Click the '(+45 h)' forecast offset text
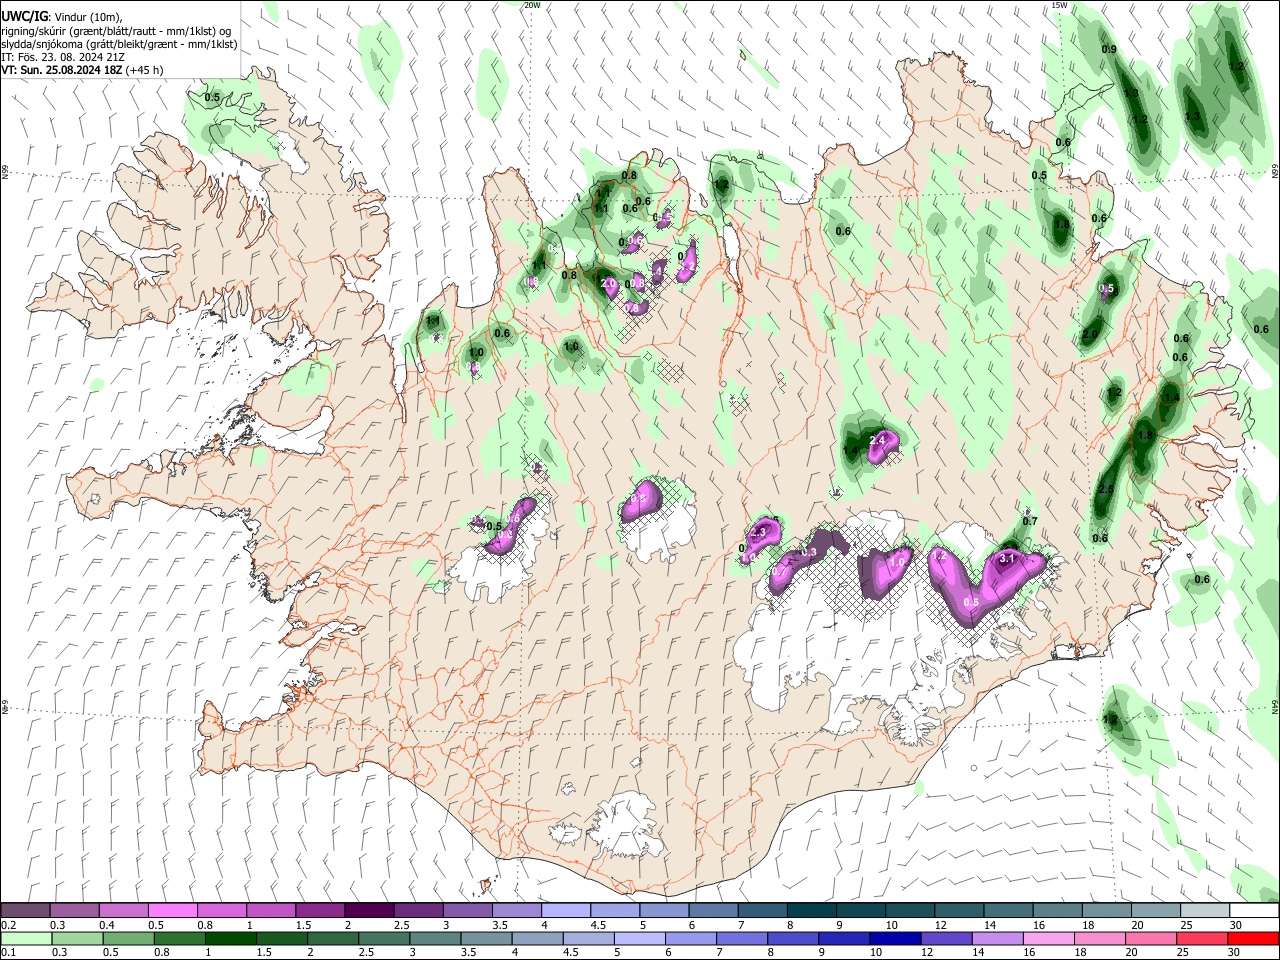 click(145, 70)
